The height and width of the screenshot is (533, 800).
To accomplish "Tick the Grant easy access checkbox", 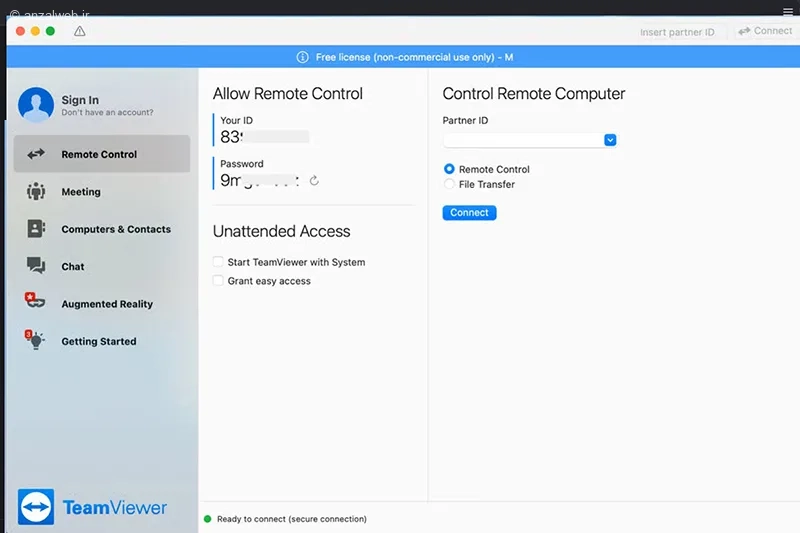I will (218, 281).
